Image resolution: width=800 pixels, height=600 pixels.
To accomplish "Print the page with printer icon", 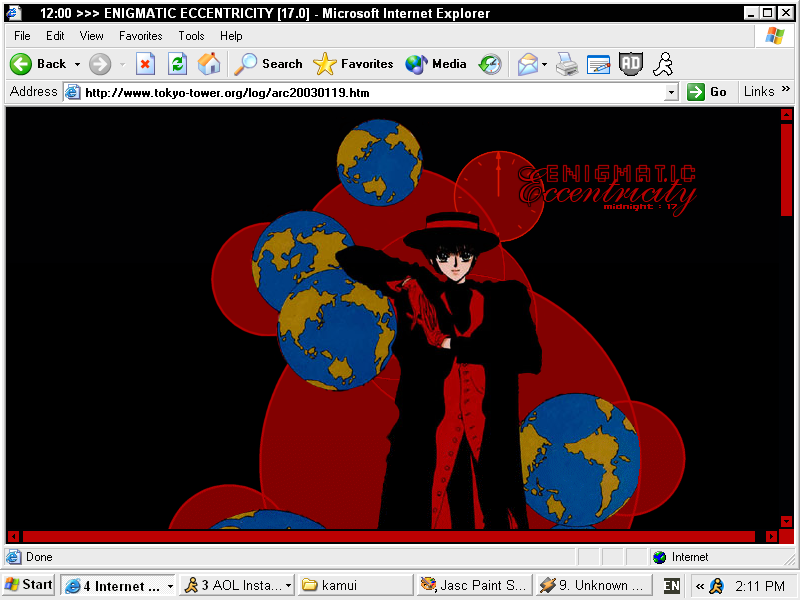I will (x=567, y=64).
